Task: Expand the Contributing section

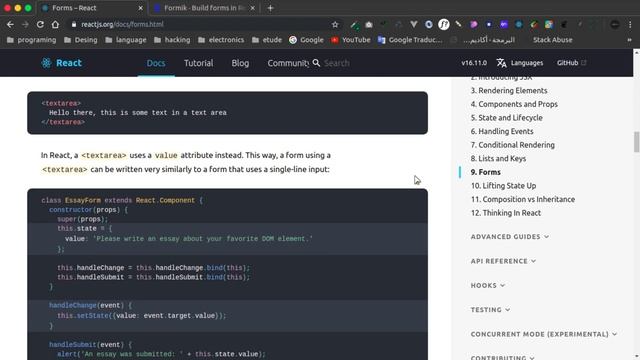Action: pyautogui.click(x=502, y=358)
